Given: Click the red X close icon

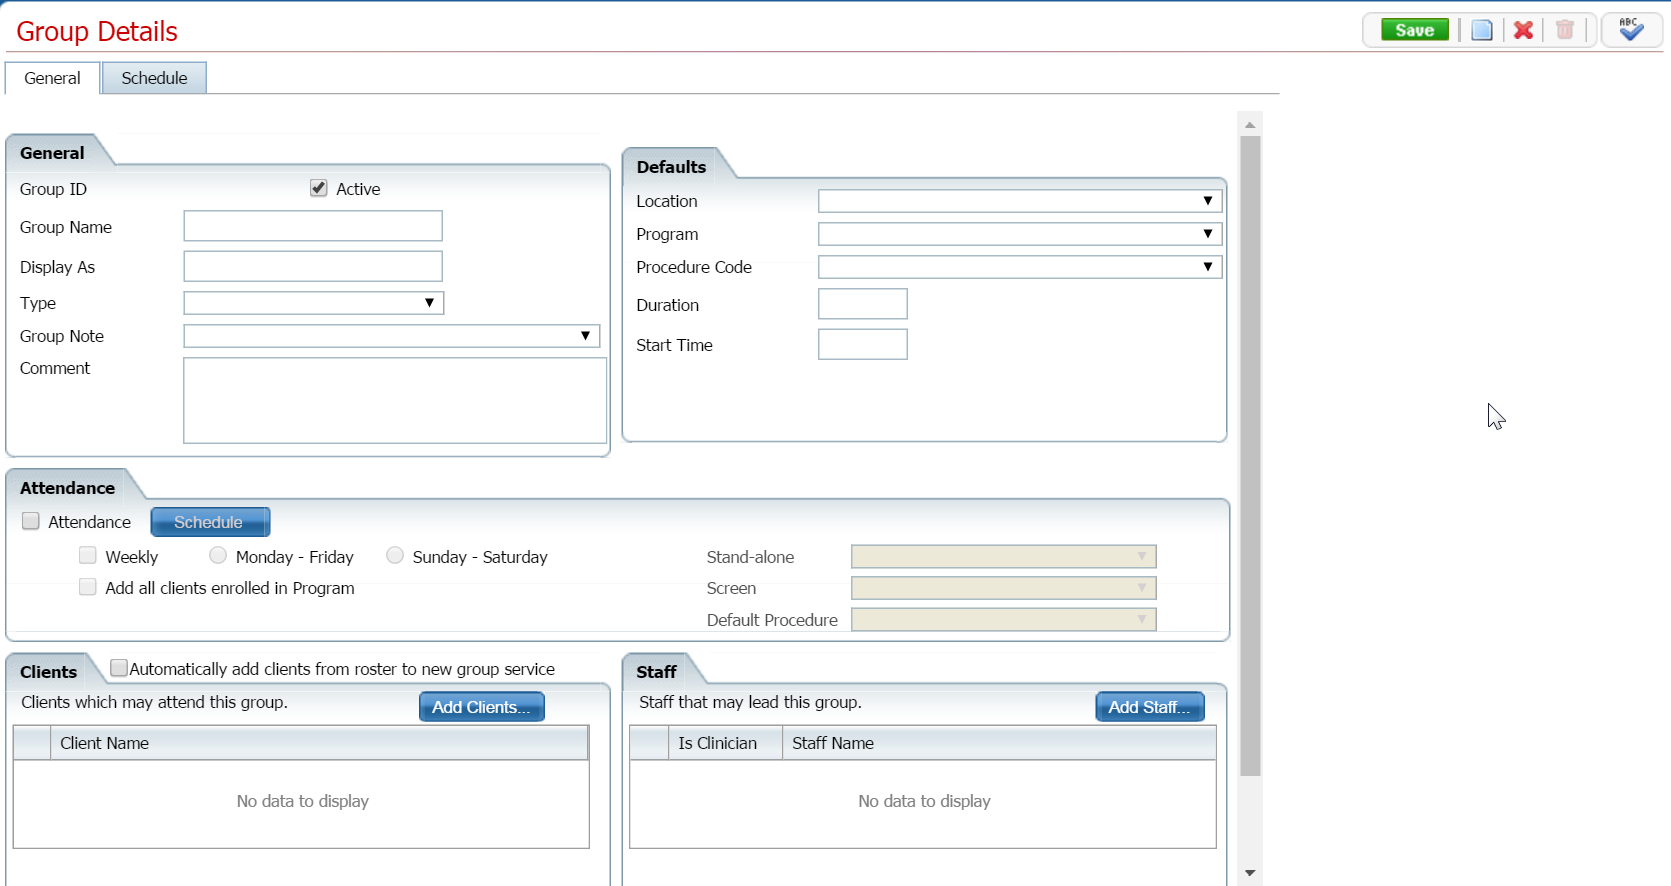Looking at the screenshot, I should (x=1523, y=30).
